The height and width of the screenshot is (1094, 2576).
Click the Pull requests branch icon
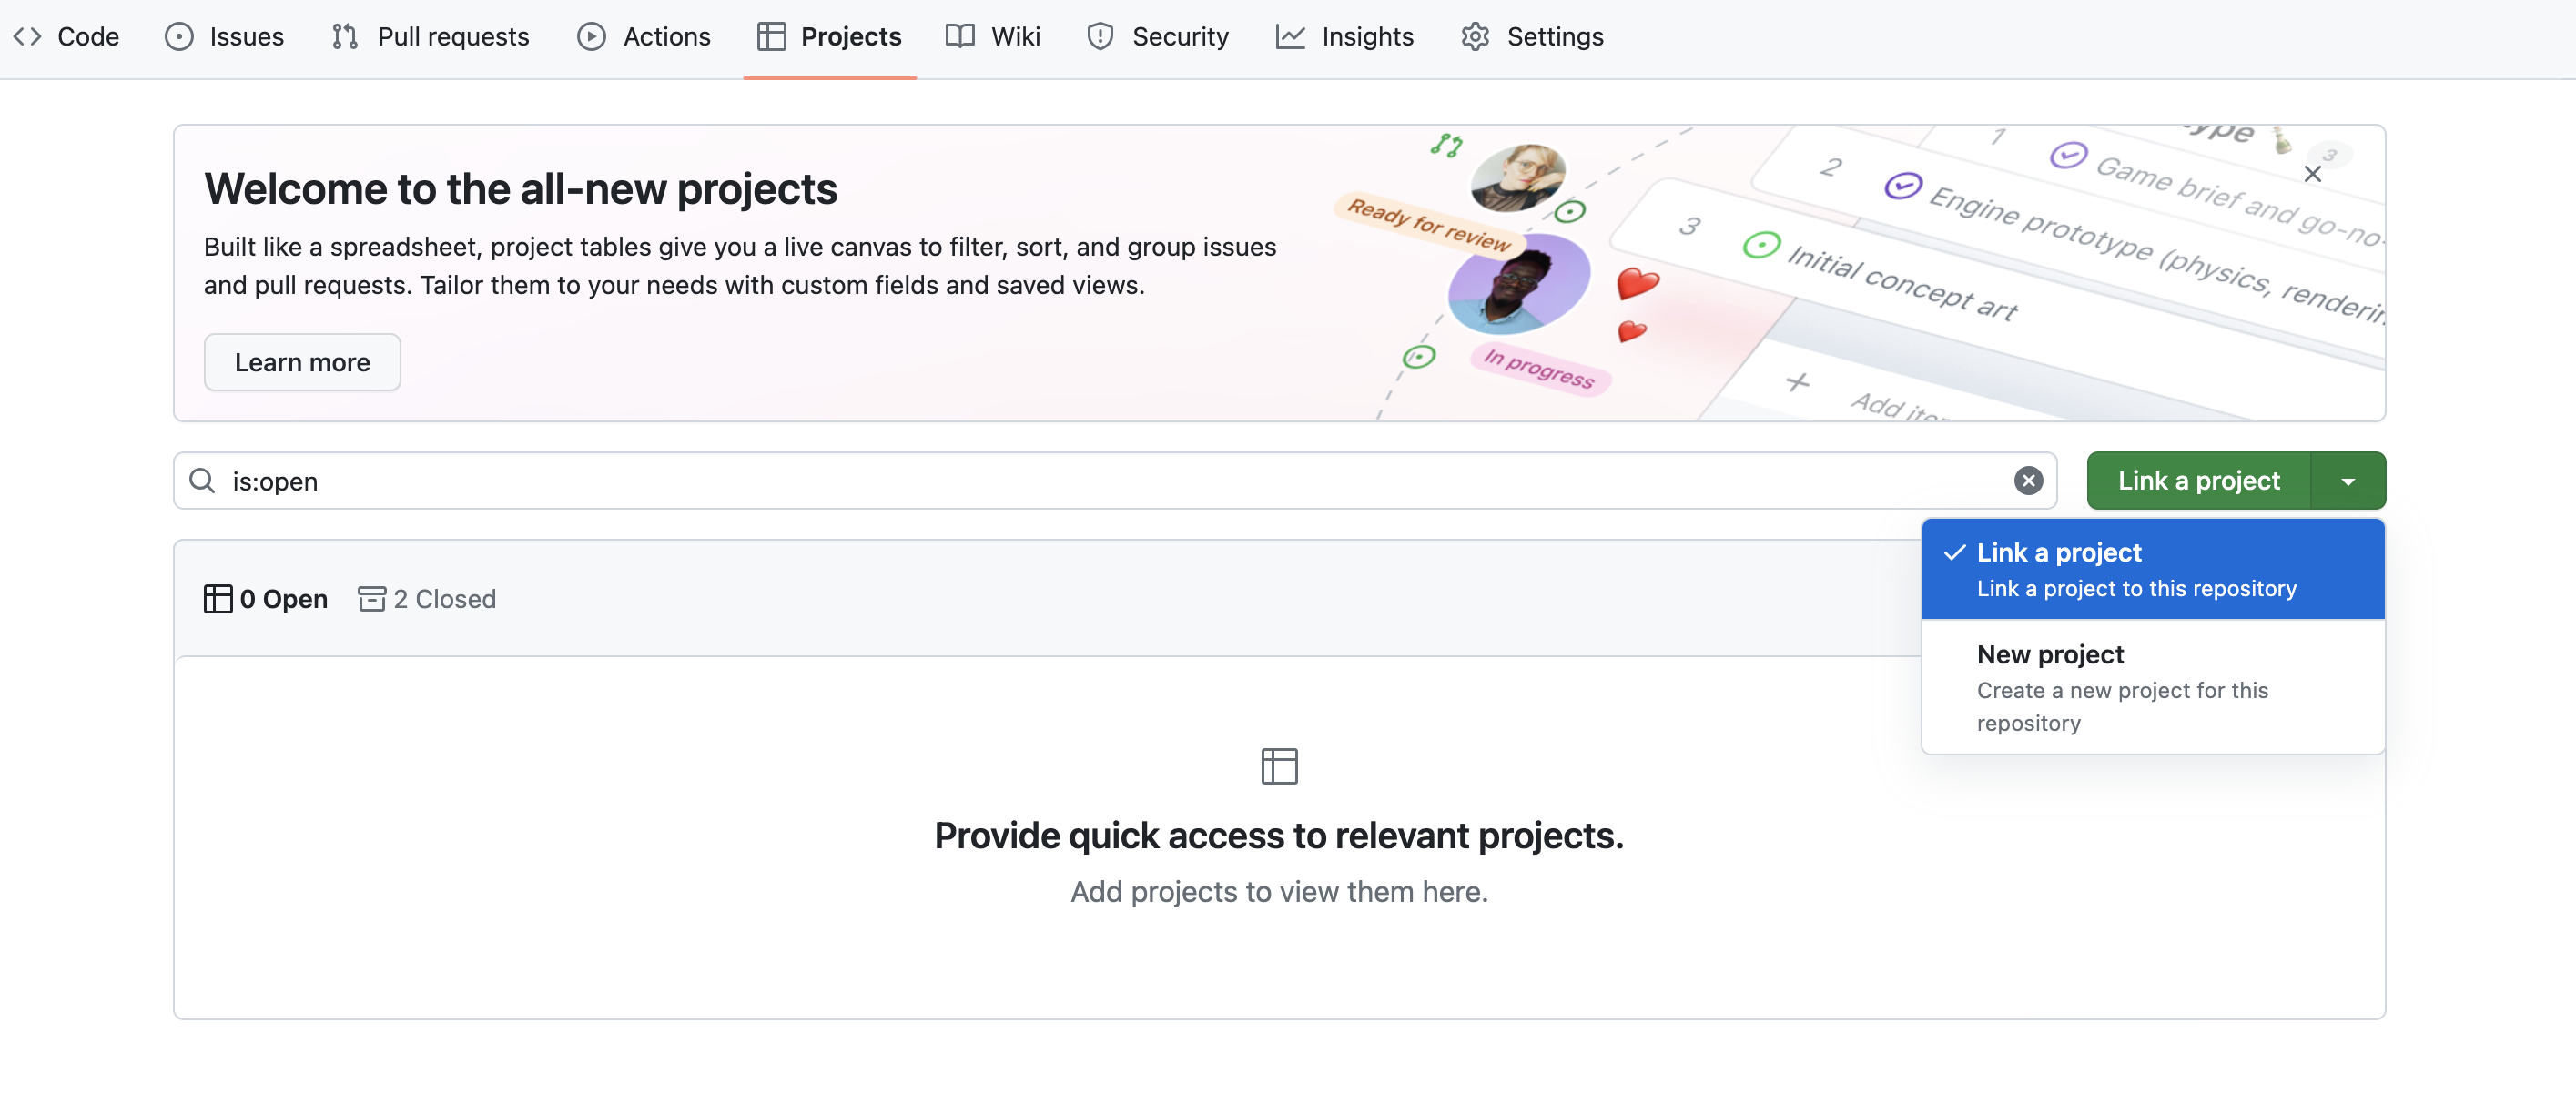click(344, 36)
